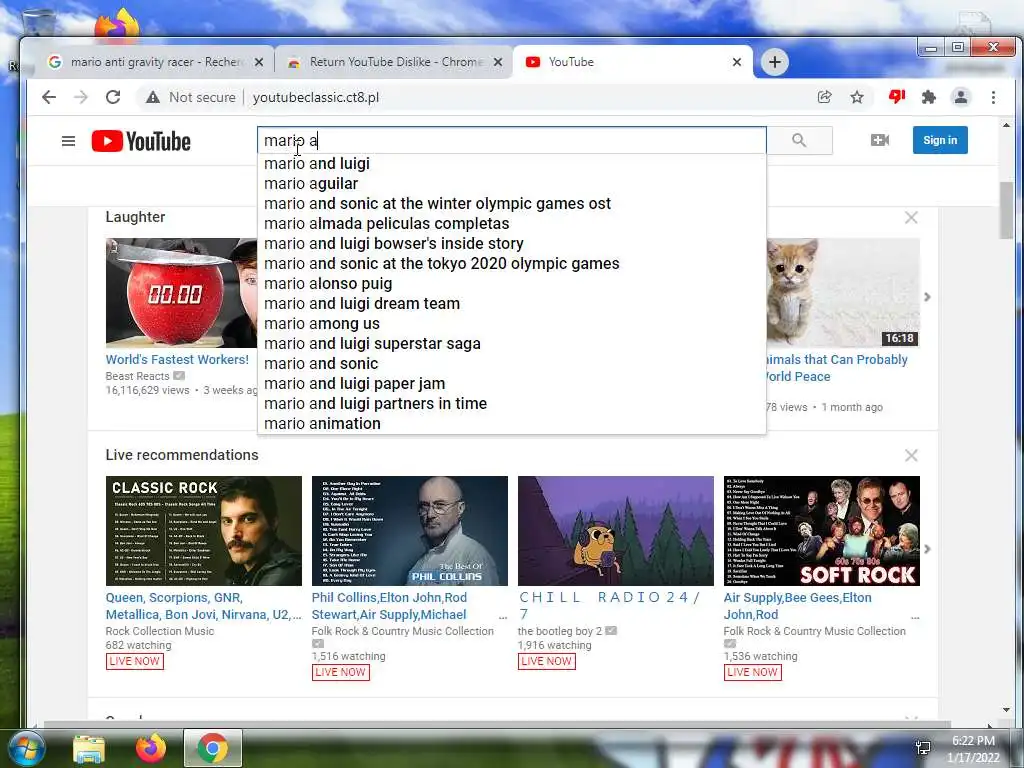Pick mario and luigi partners in time
This screenshot has height=768, width=1024.
point(511,404)
